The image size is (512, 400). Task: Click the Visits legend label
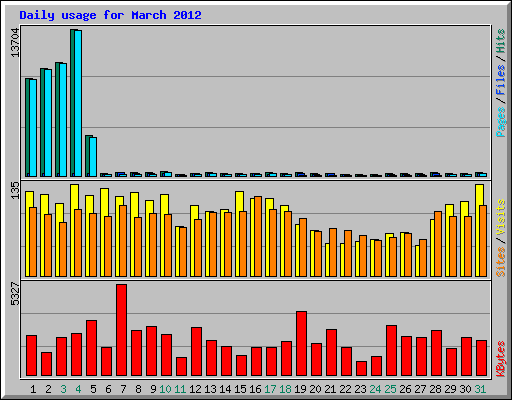click(x=501, y=218)
